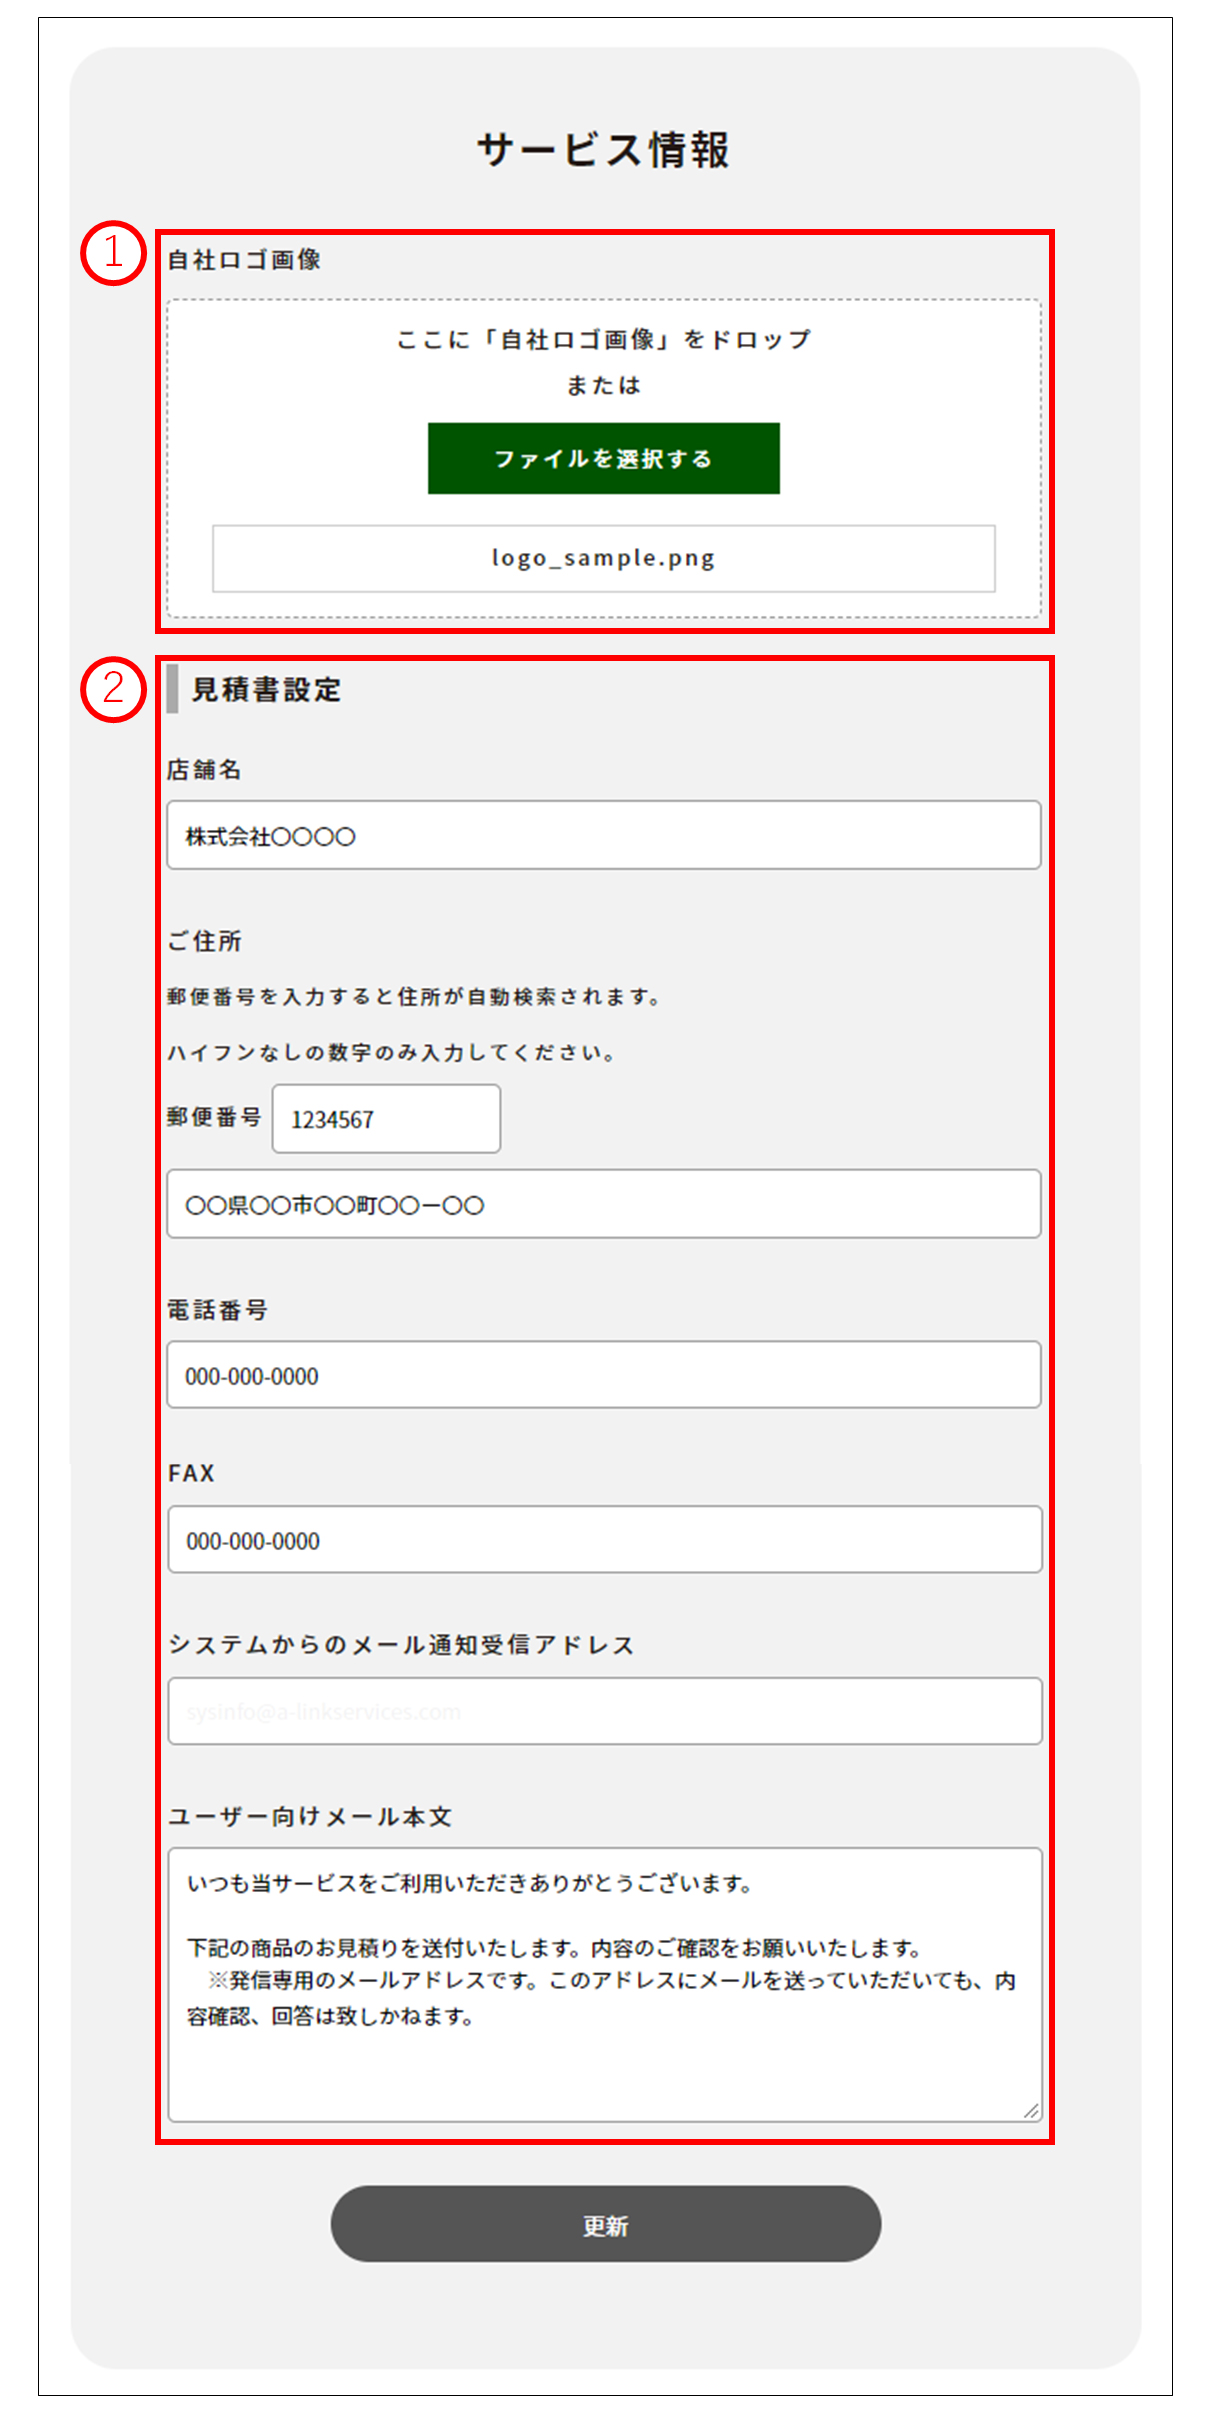Viewport: 1210px width, 2410px height.
Task: Select the address field with ○○県○○市
Action: [x=603, y=1204]
